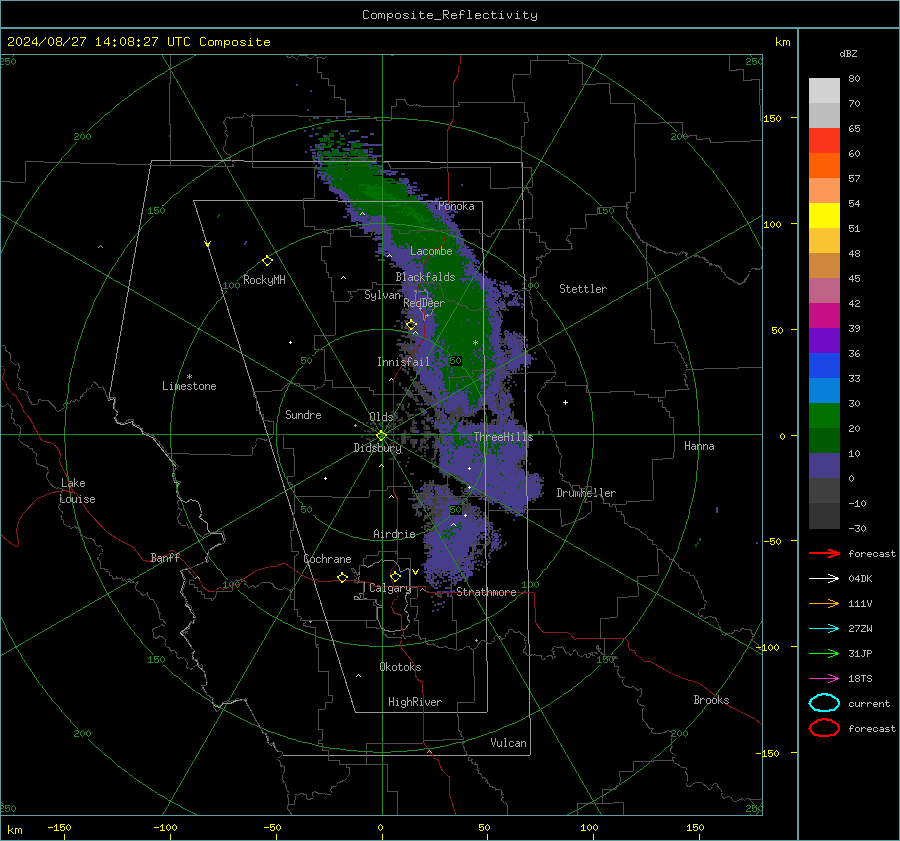This screenshot has width=900, height=841.
Task: Click the RedDeer city label
Action: (x=424, y=303)
